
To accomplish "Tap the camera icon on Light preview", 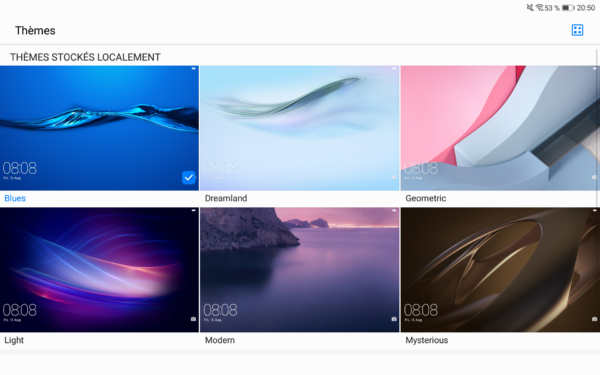I will [x=193, y=319].
